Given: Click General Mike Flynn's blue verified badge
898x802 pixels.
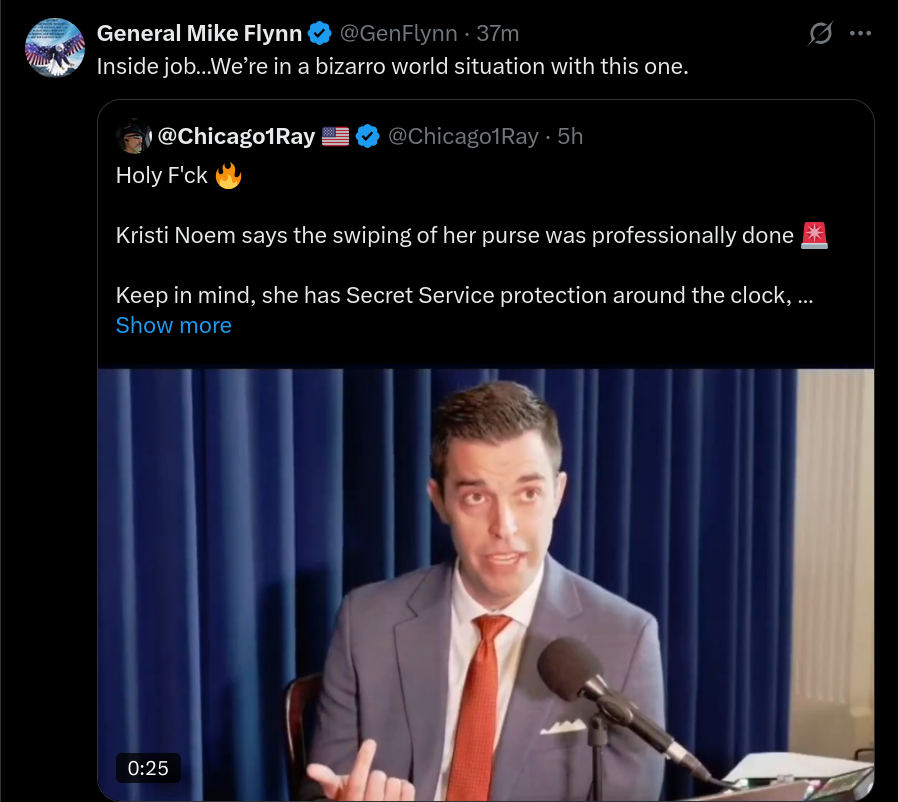Looking at the screenshot, I should click(x=320, y=33).
